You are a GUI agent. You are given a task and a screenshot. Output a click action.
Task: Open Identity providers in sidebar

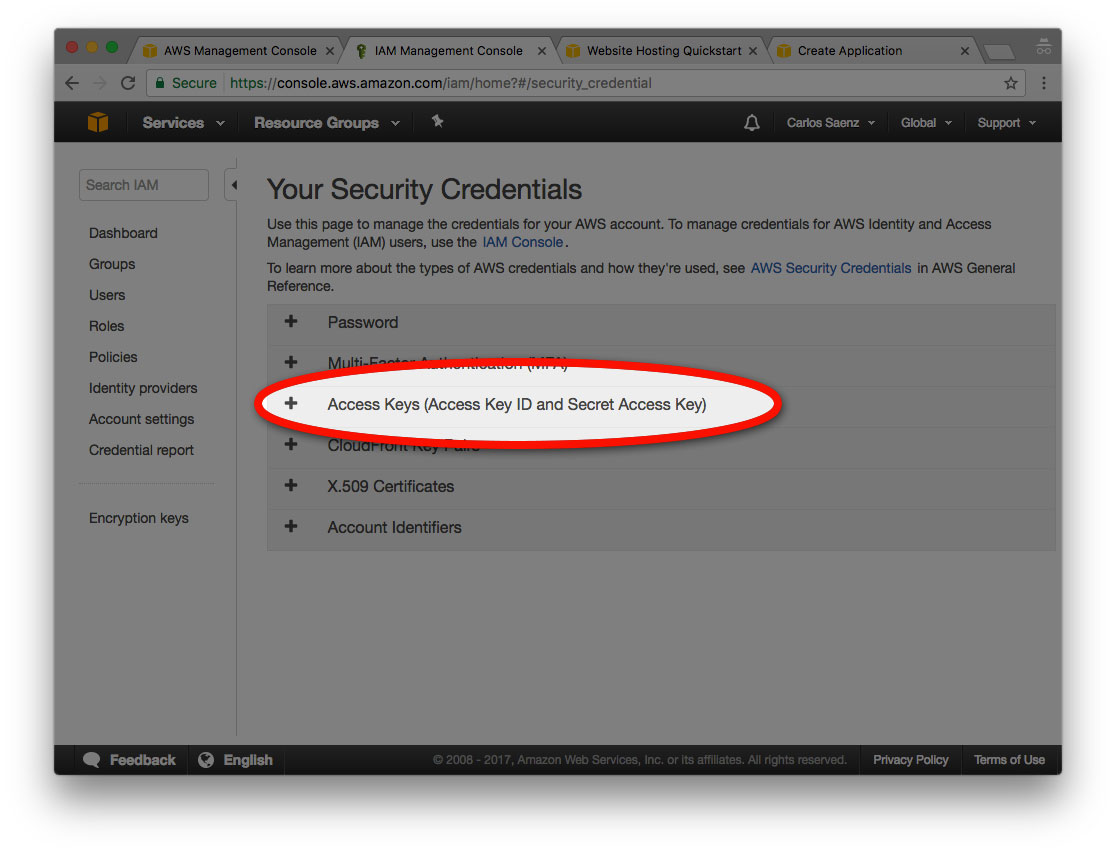143,388
